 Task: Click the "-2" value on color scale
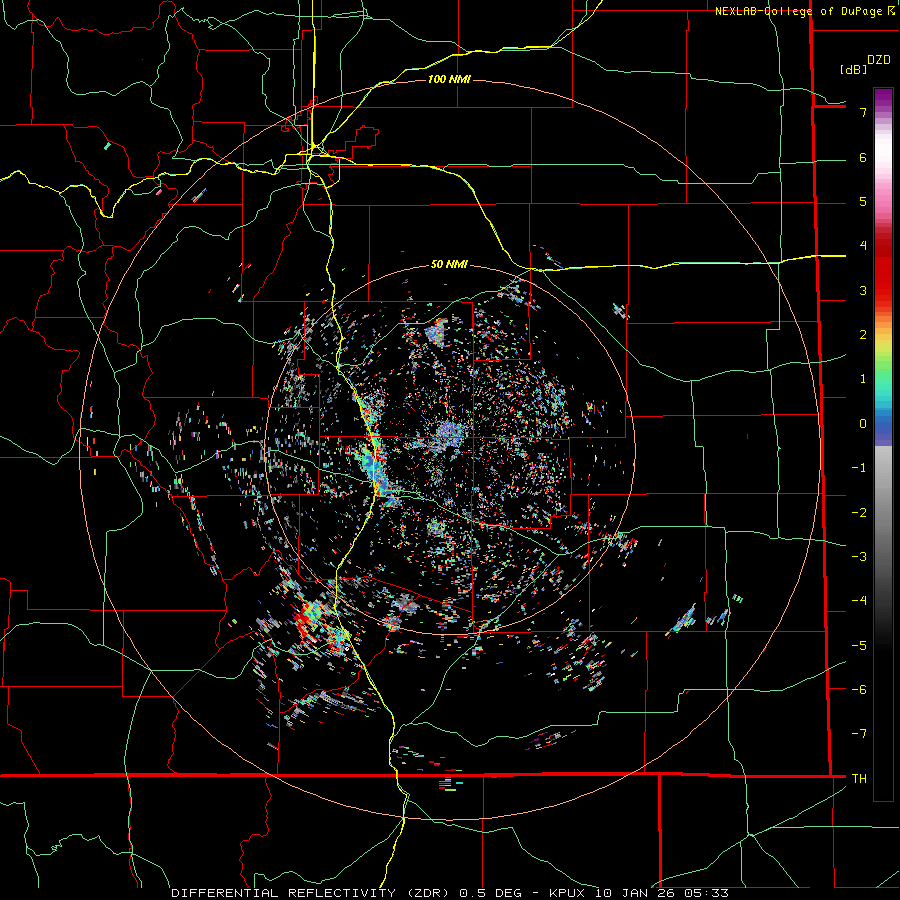[x=859, y=513]
